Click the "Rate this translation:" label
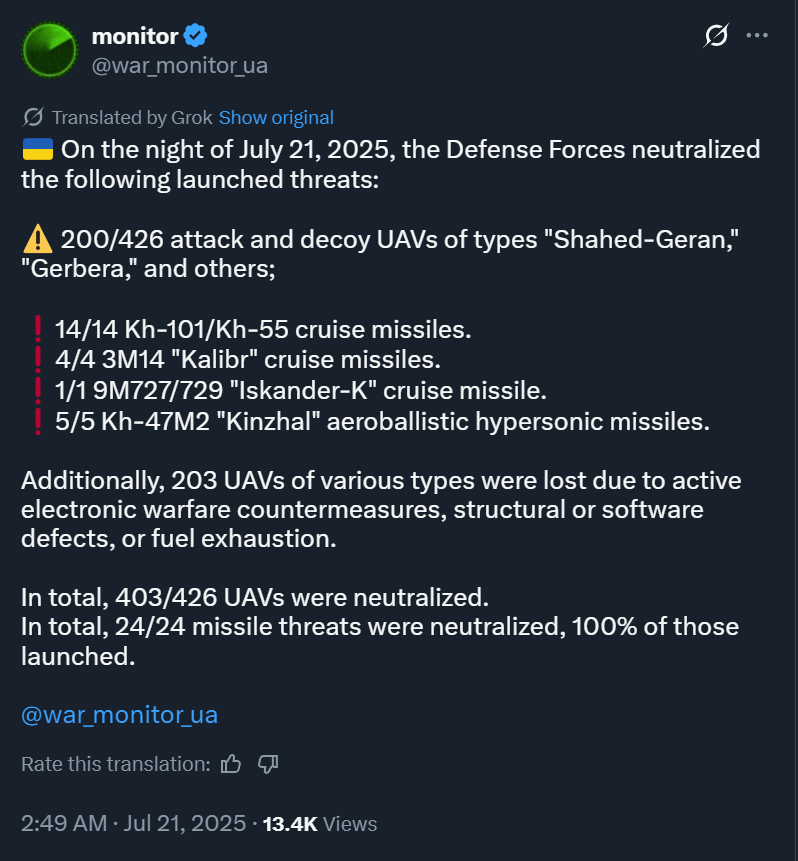This screenshot has height=861, width=798. point(116,764)
